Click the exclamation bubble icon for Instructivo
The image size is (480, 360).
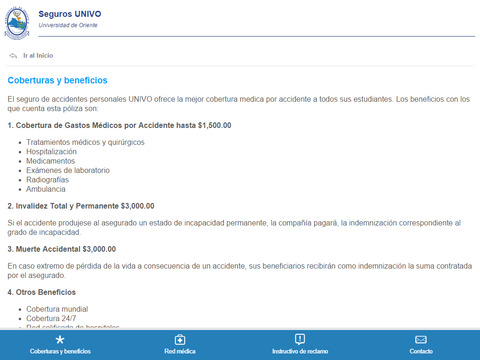[x=300, y=339]
